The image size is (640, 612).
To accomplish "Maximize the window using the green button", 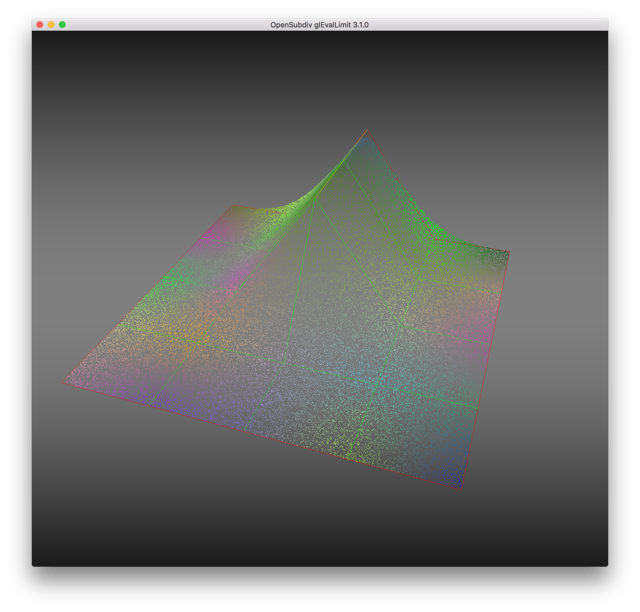I will [x=62, y=24].
